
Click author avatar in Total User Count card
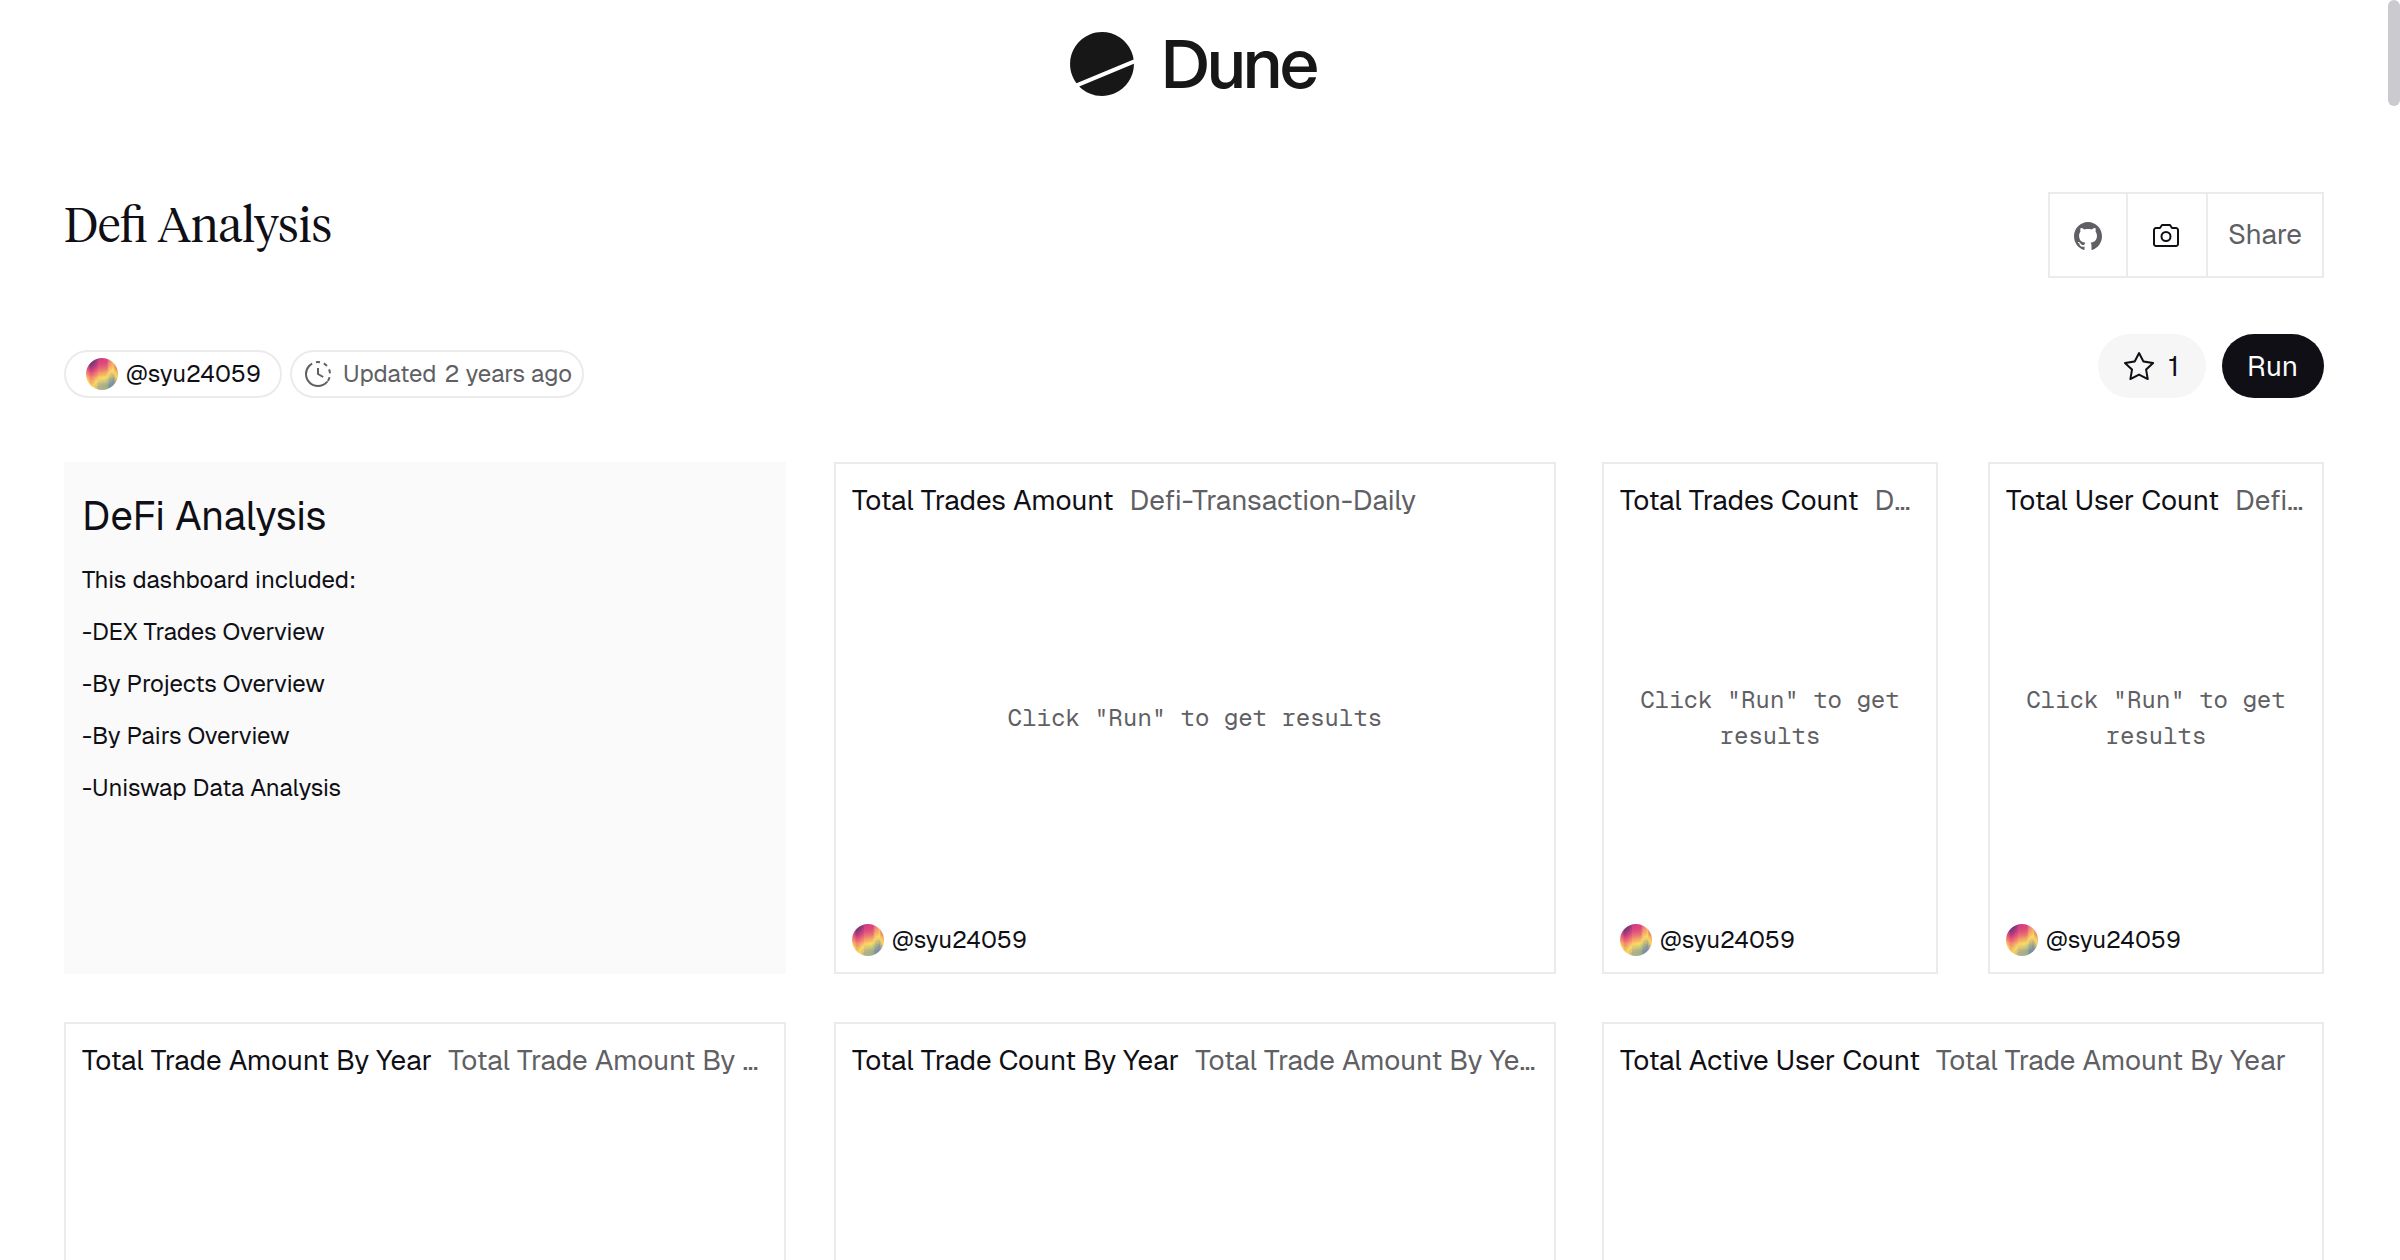click(2021, 940)
